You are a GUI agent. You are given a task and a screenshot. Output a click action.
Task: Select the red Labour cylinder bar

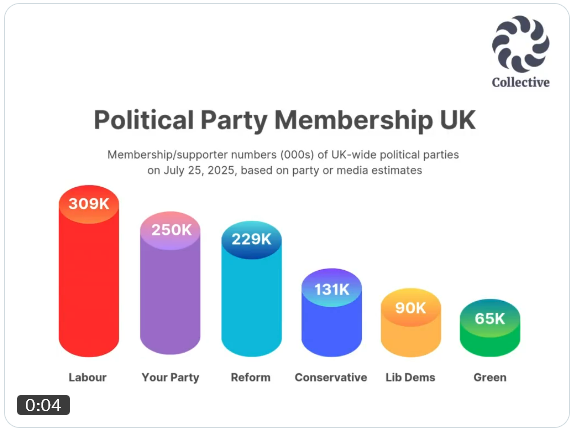click(x=89, y=271)
